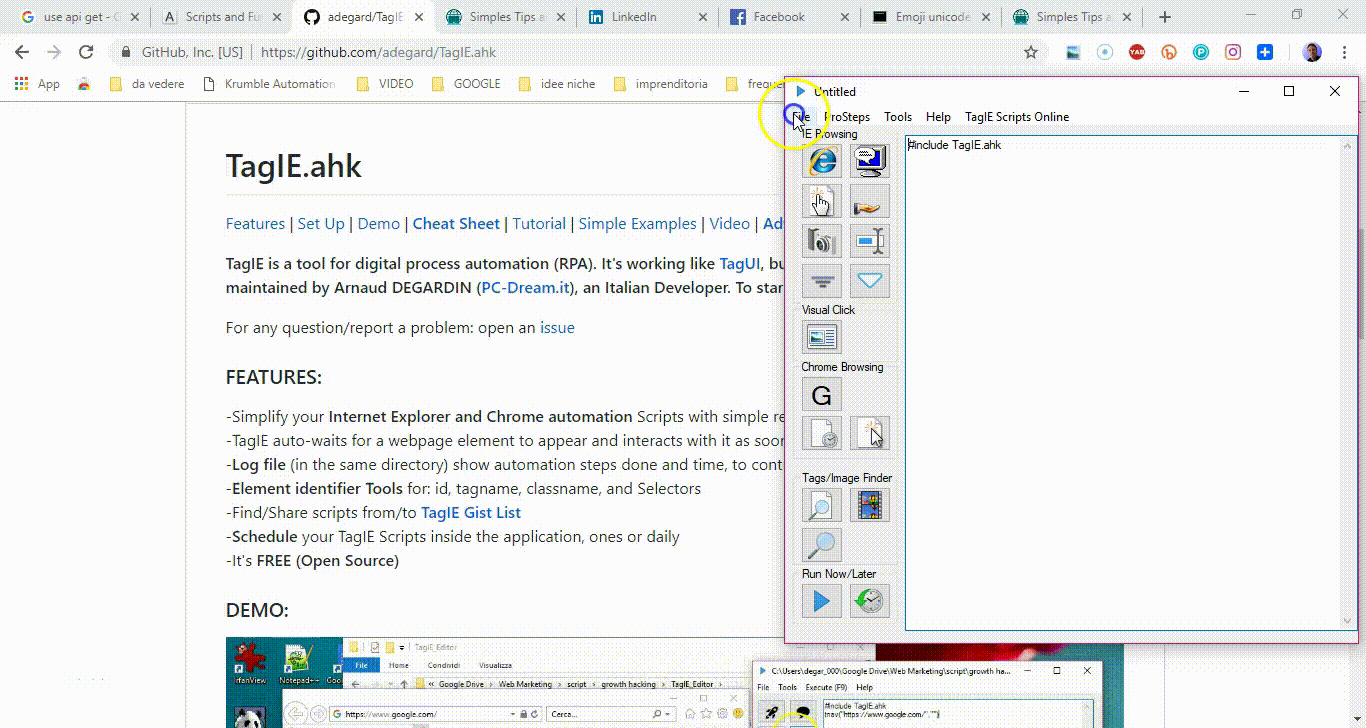This screenshot has height=728, width=1366.
Task: Open the Set Up link
Action: (x=321, y=224)
